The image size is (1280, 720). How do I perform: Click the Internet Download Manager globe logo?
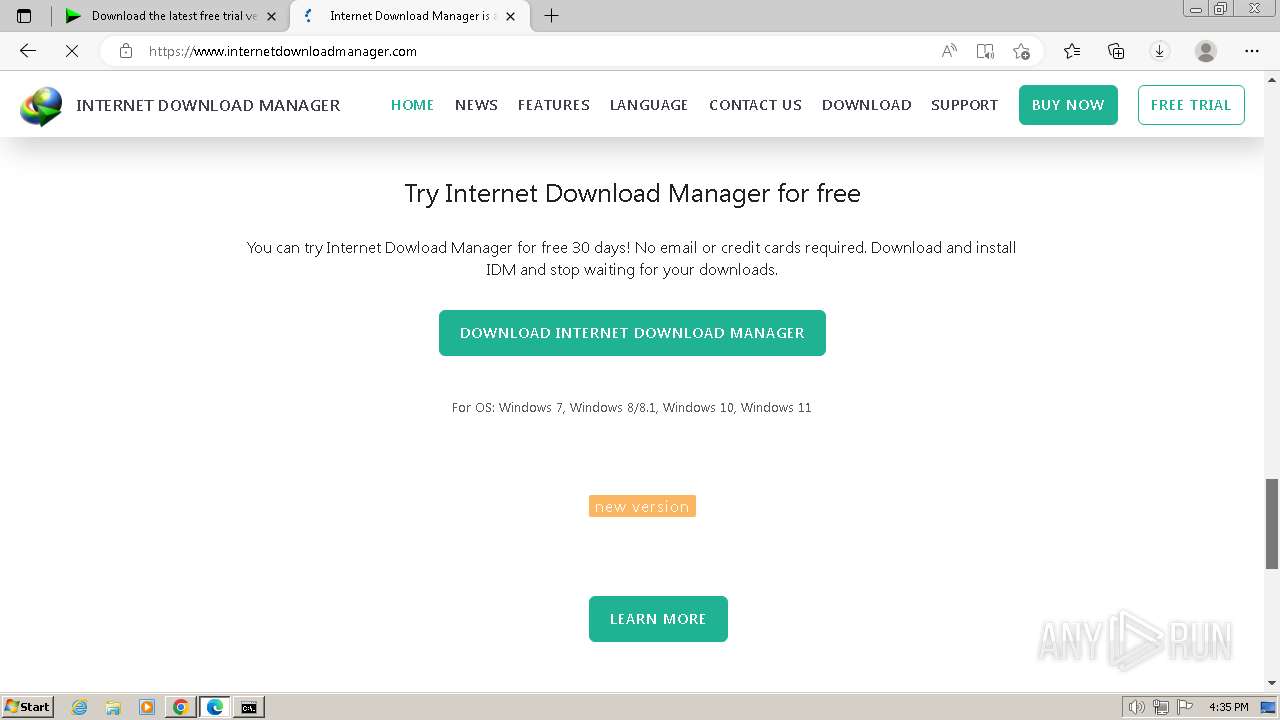tap(41, 106)
